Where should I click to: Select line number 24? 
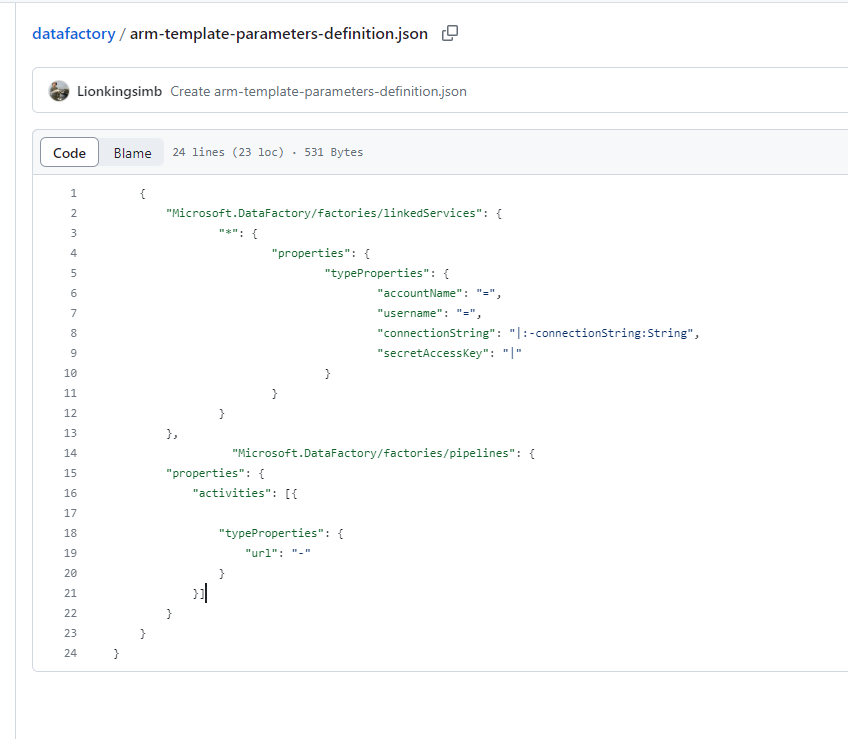[x=70, y=654]
